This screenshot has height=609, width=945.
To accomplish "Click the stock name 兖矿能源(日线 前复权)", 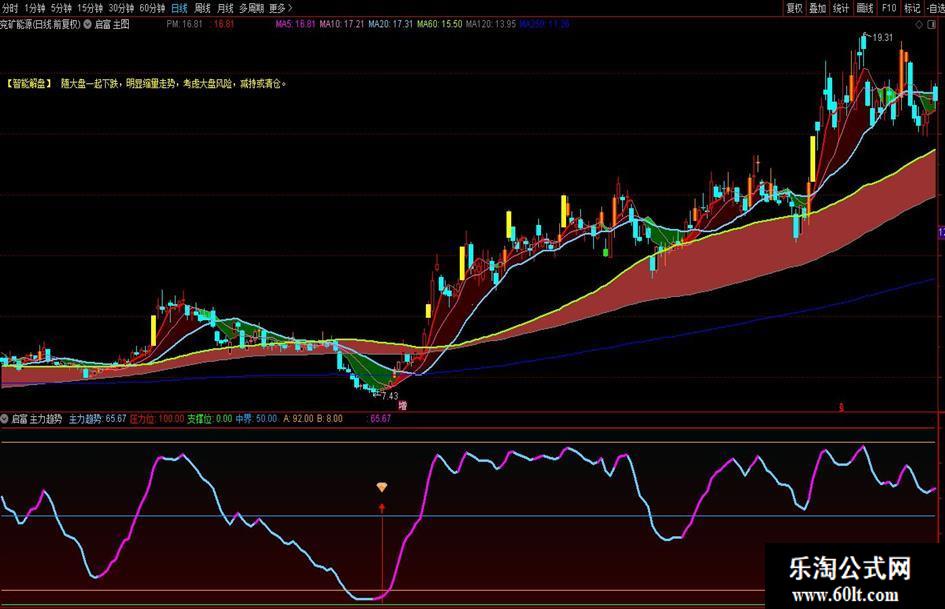I will (40, 24).
